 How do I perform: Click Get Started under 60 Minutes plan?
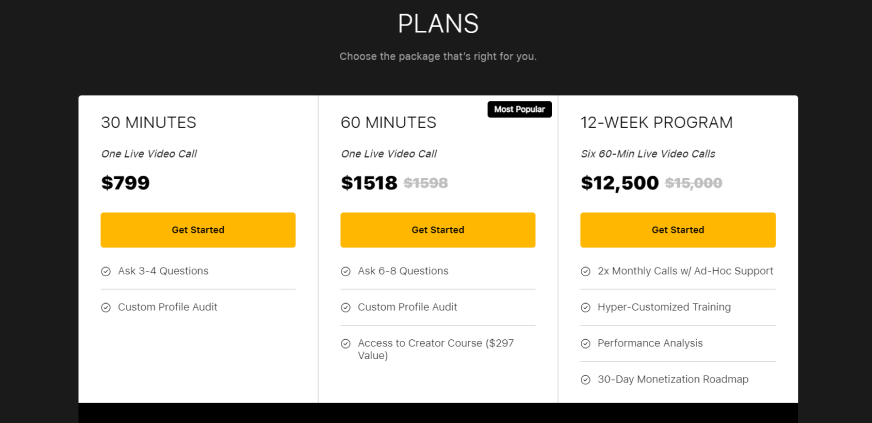tap(438, 230)
